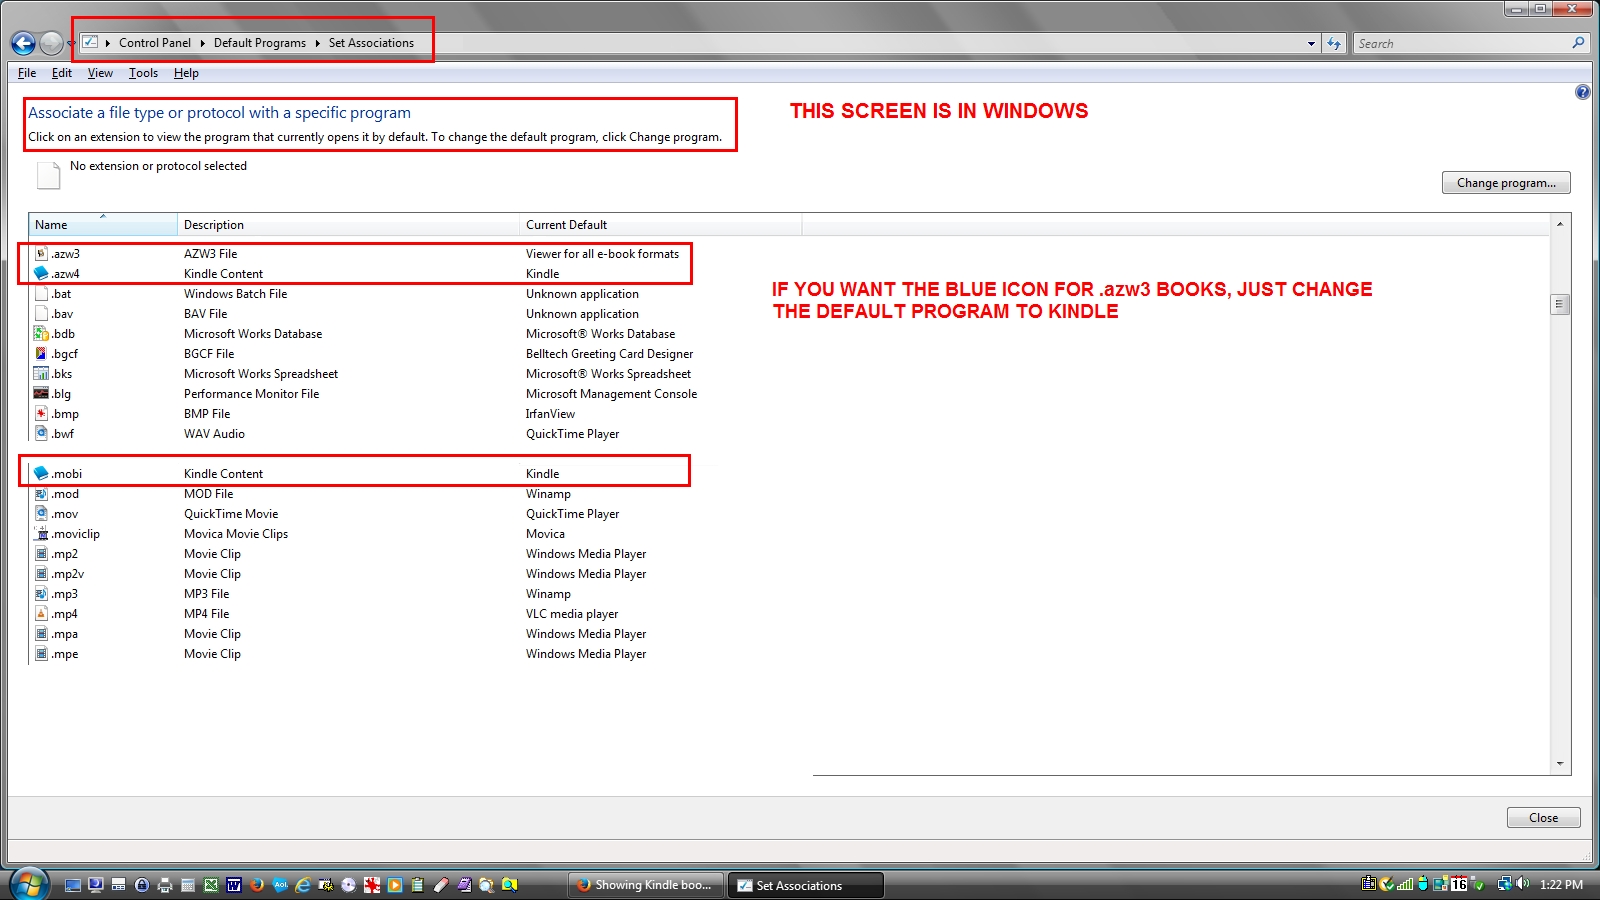Open the address bar history dropdown arrow

tap(1311, 43)
